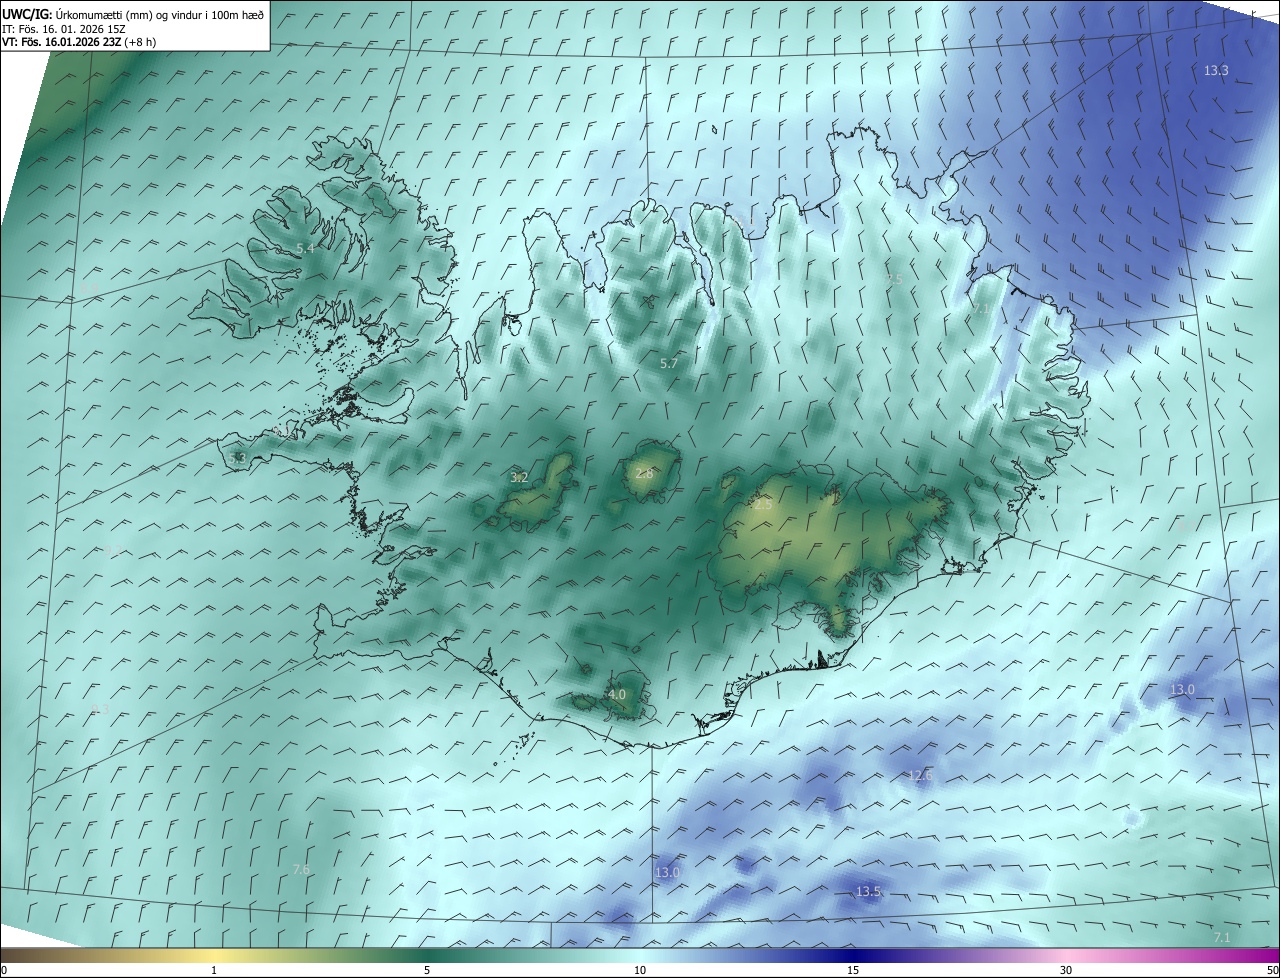Click the initial time line 'IT: Fös. 16. 01. 2026 15Z'
Image resolution: width=1280 pixels, height=978 pixels.
pyautogui.click(x=63, y=29)
